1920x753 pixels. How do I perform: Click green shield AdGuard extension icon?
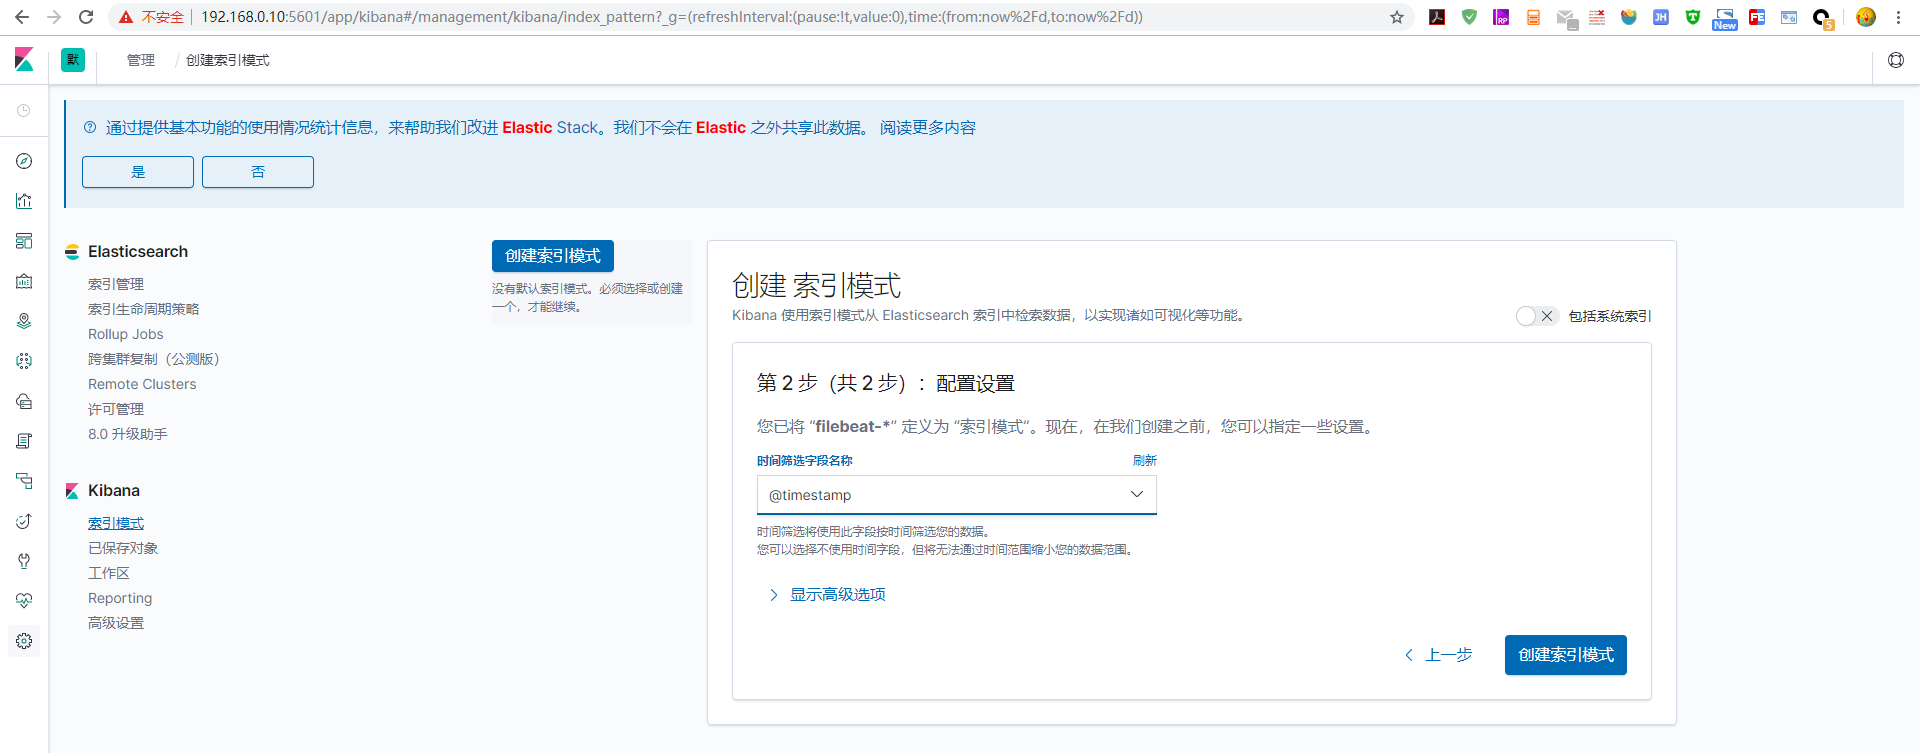coord(1469,17)
